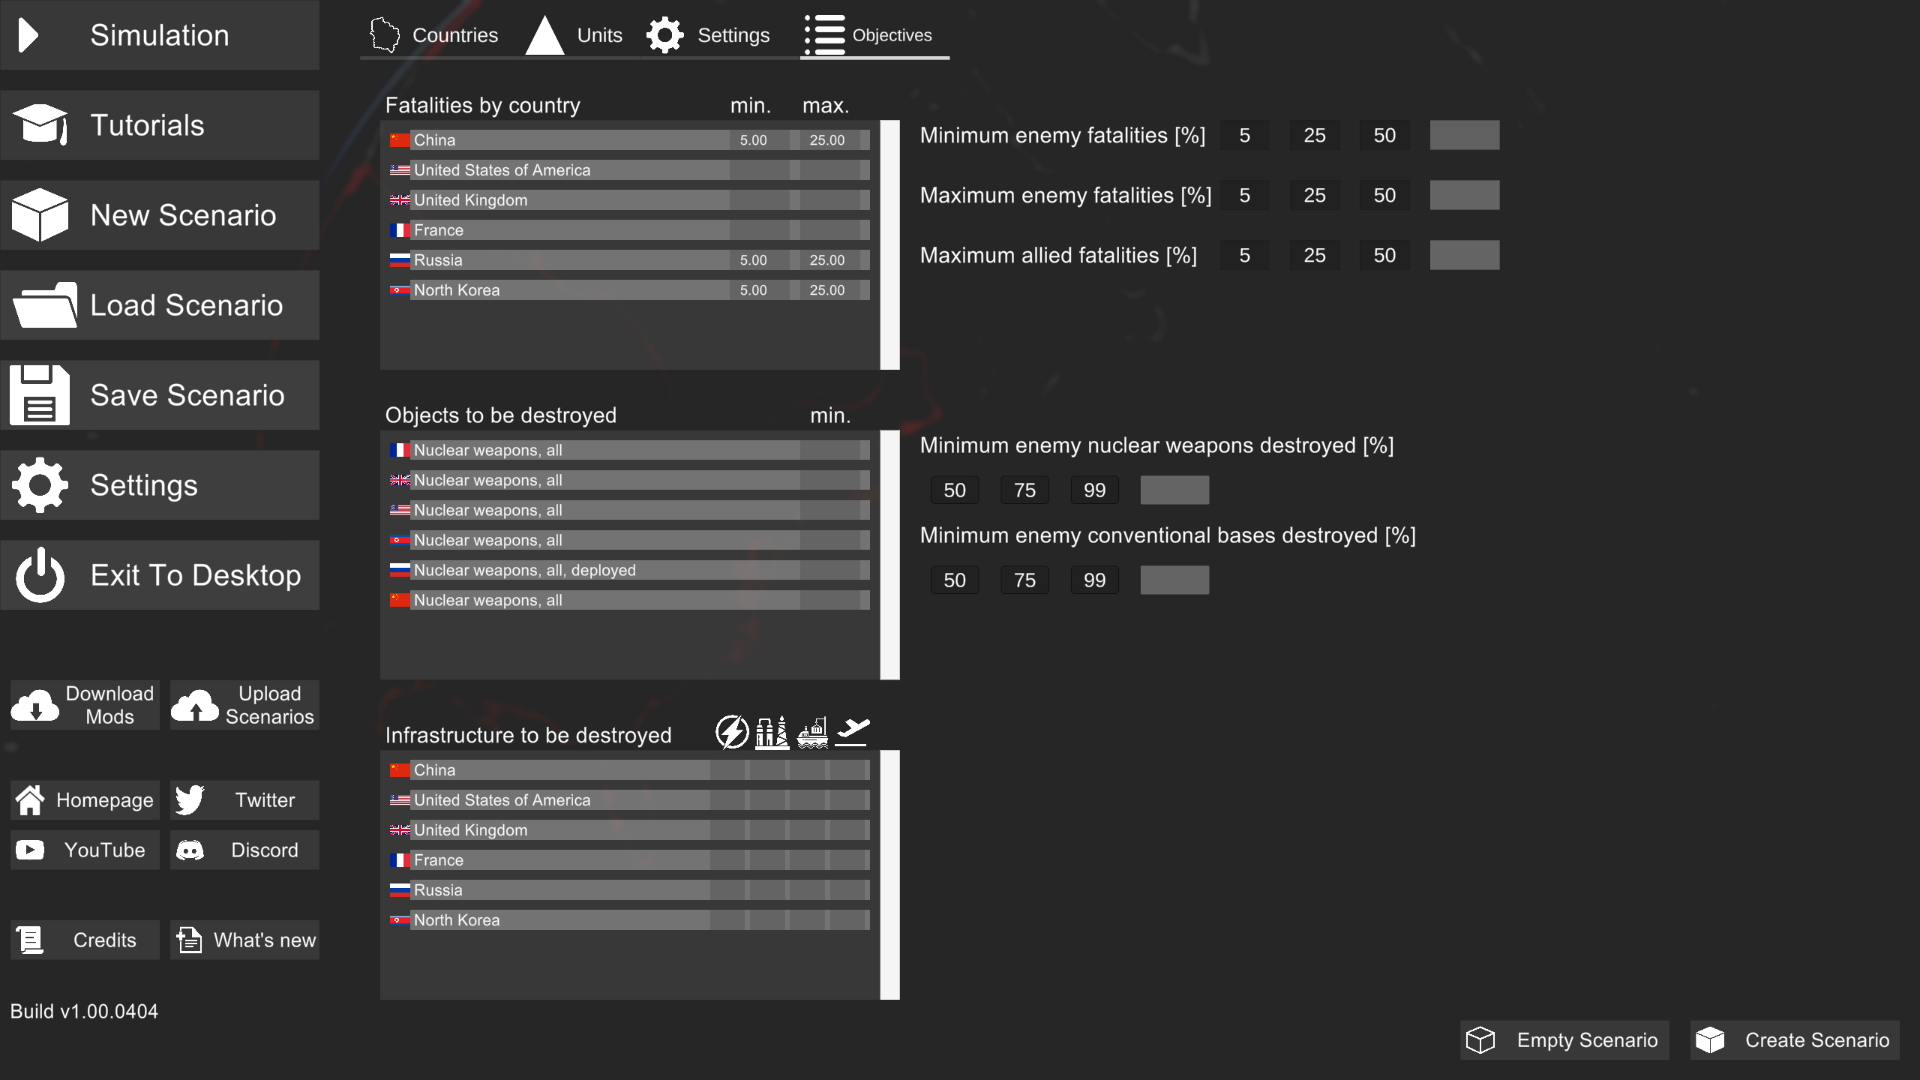Switch to the Countries tab
The height and width of the screenshot is (1080, 1920).
(x=434, y=35)
